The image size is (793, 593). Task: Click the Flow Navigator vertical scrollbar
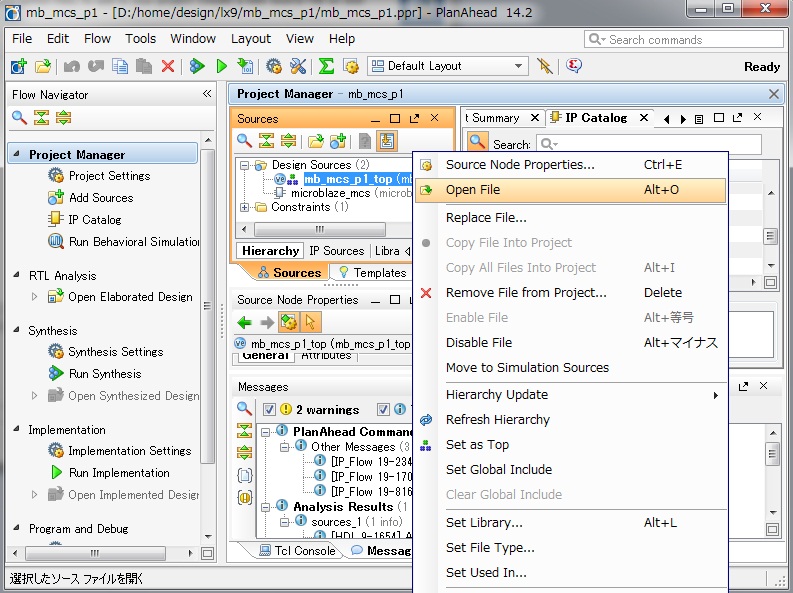click(x=208, y=306)
